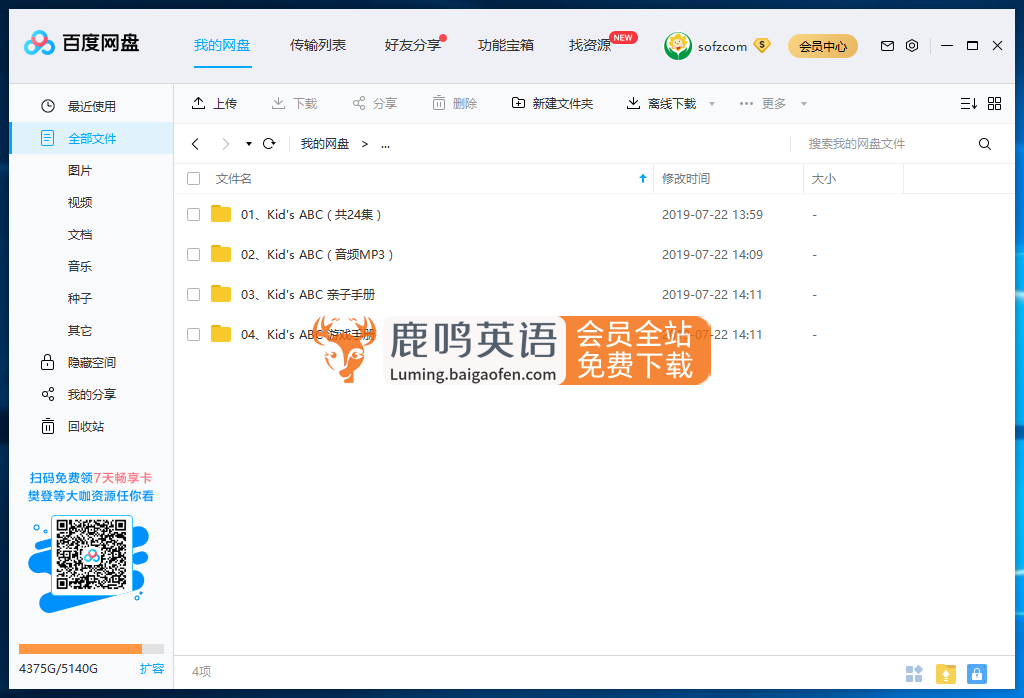Open the settings hexagon icon
The width and height of the screenshot is (1024, 698).
[x=912, y=46]
